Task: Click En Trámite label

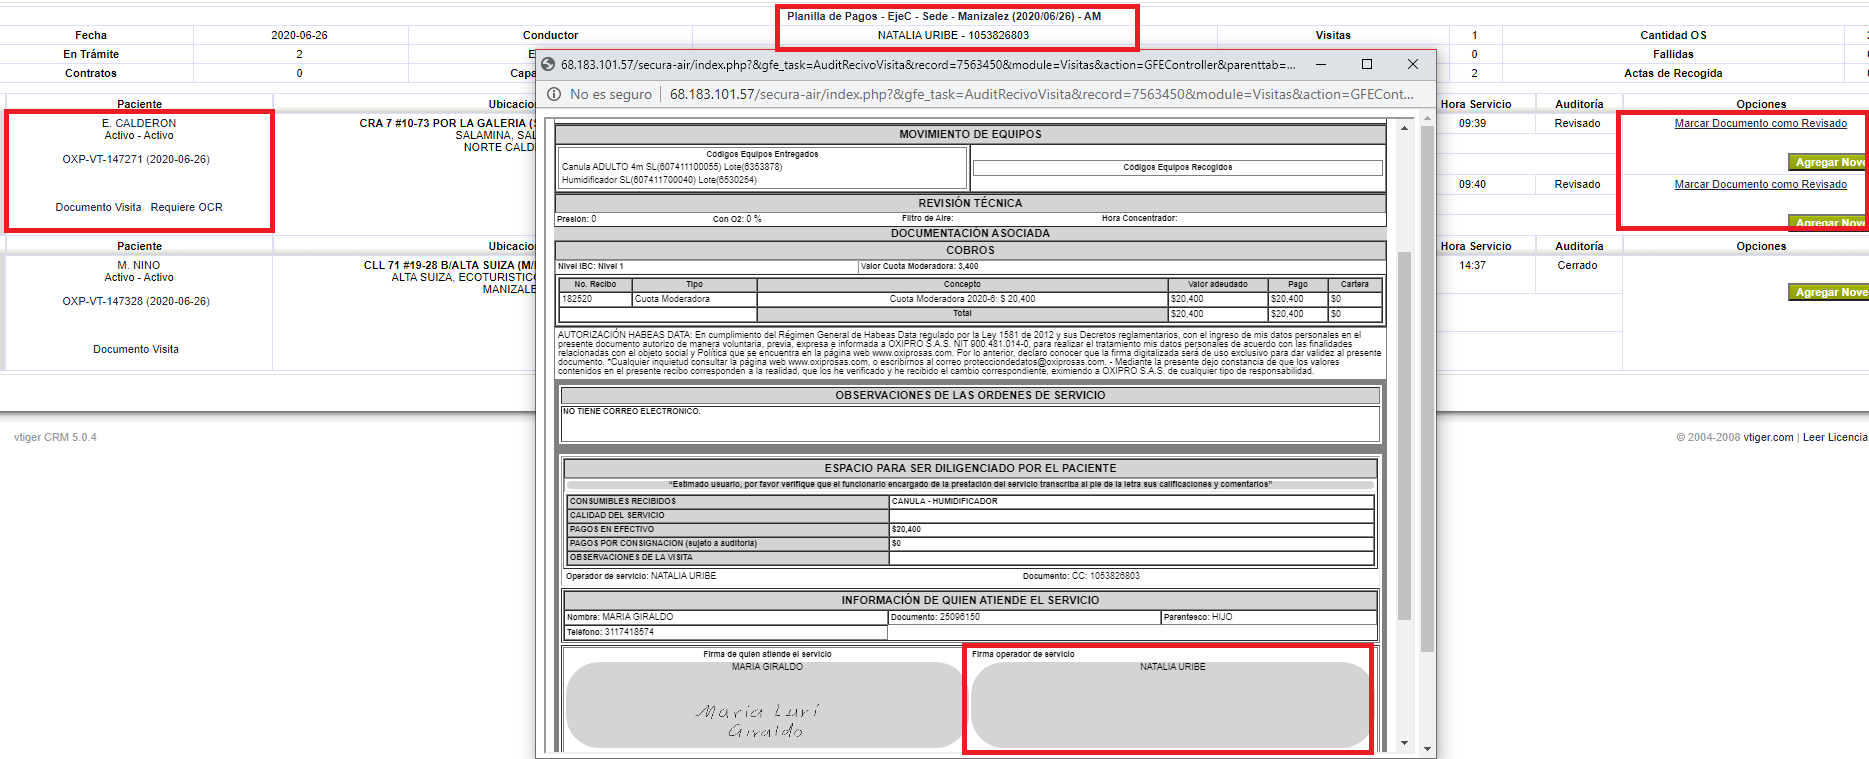Action: (x=91, y=54)
